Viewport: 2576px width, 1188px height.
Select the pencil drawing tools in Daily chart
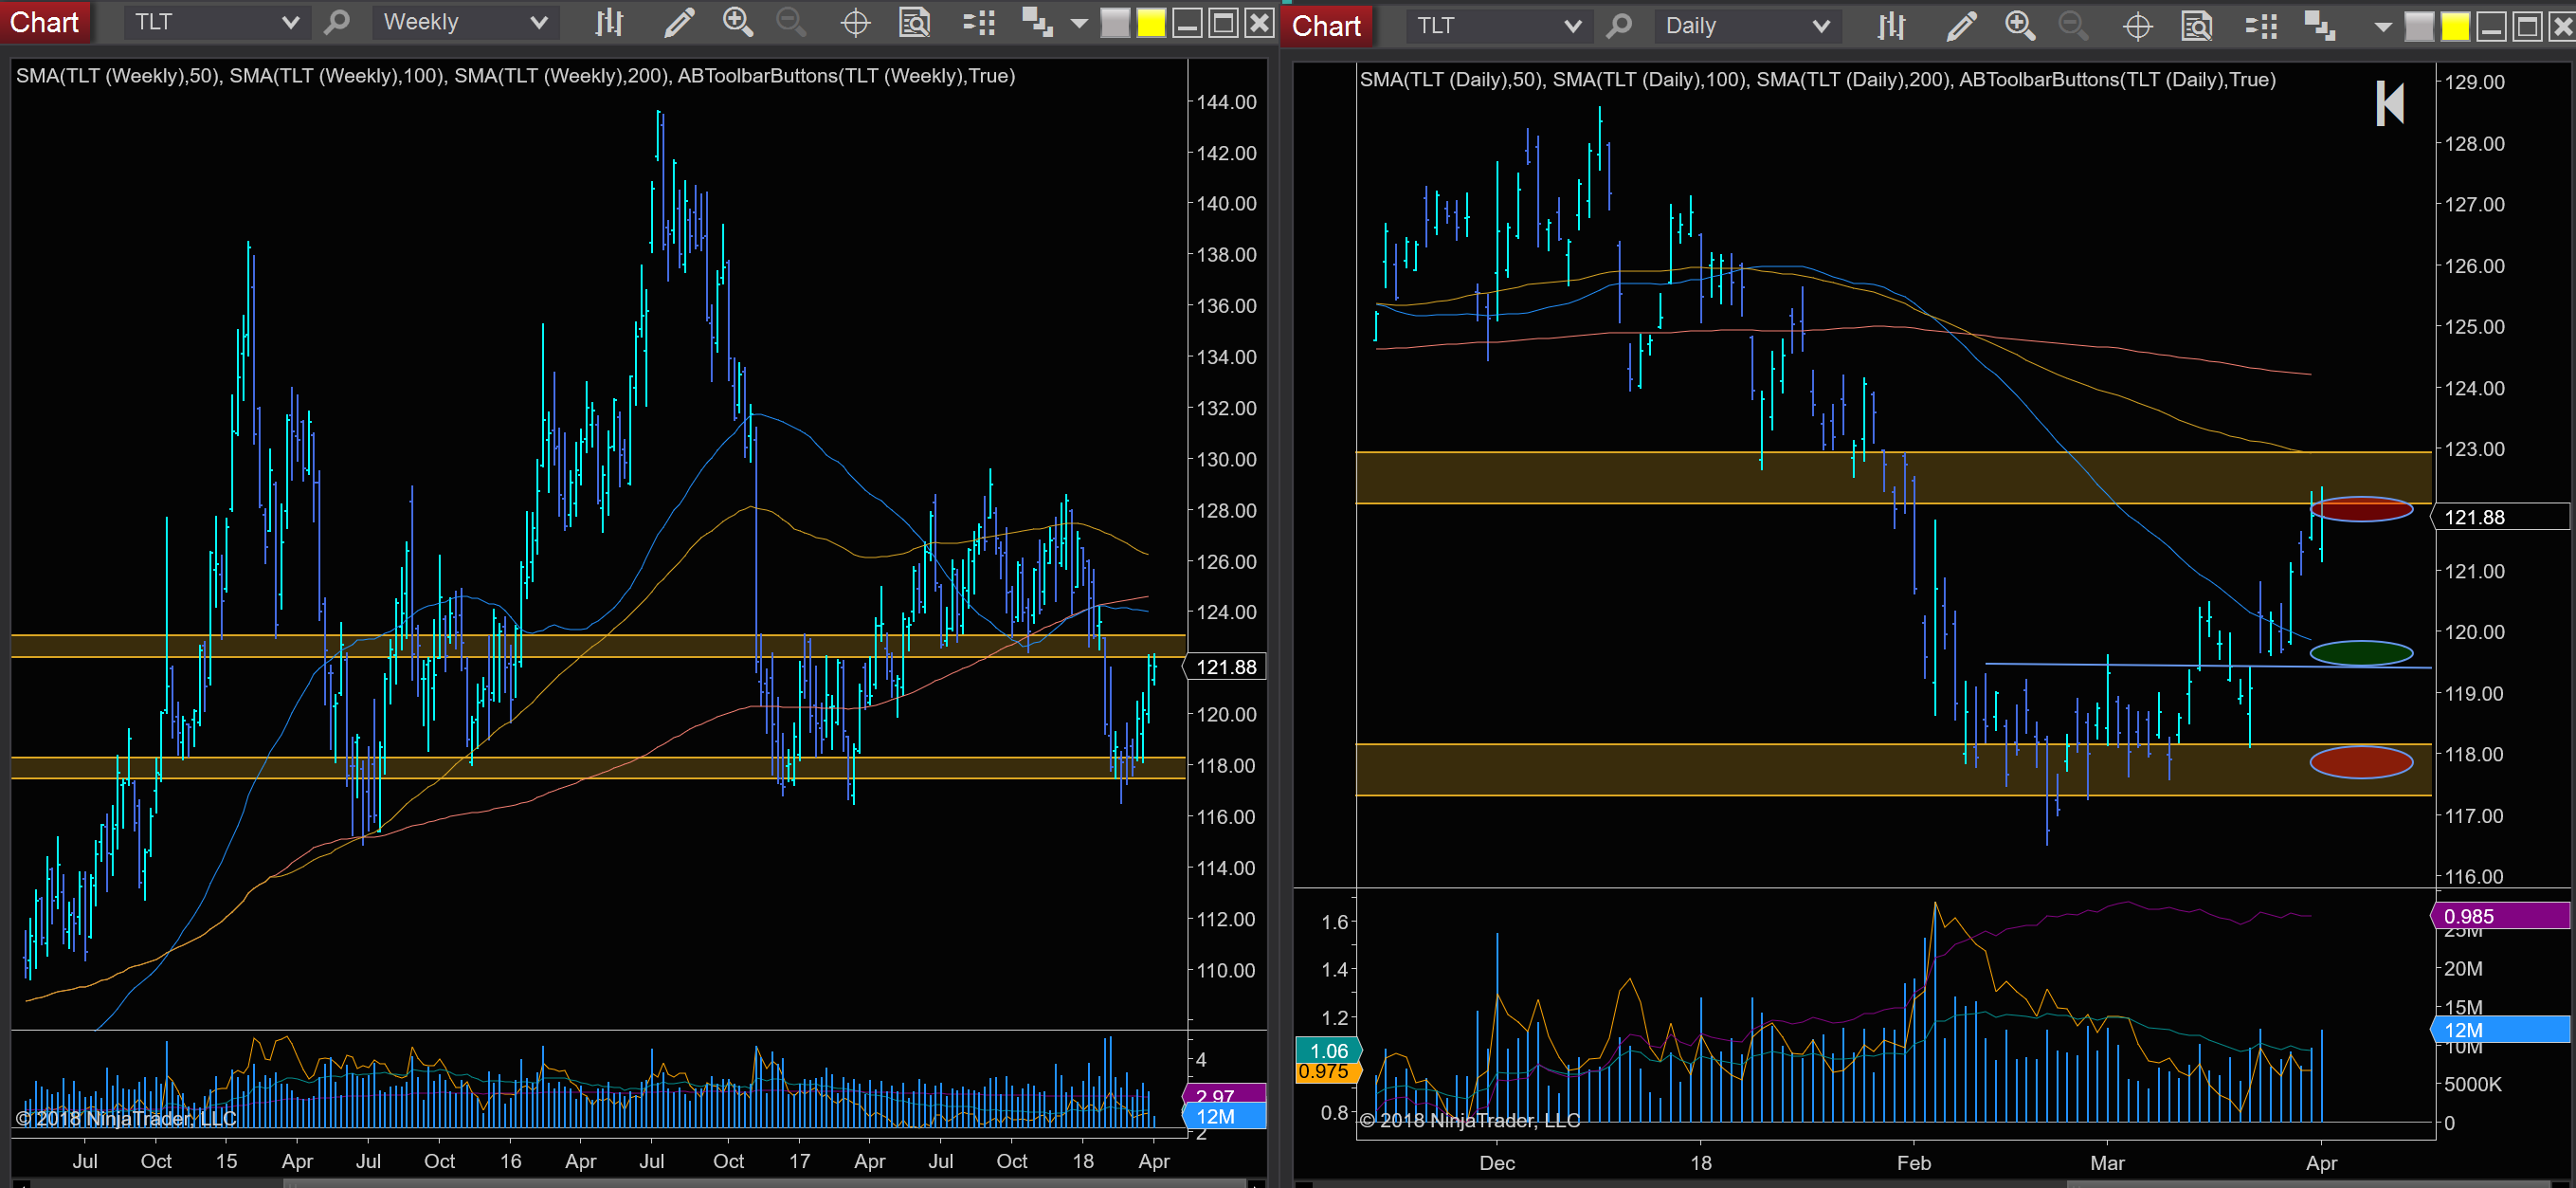(1961, 26)
